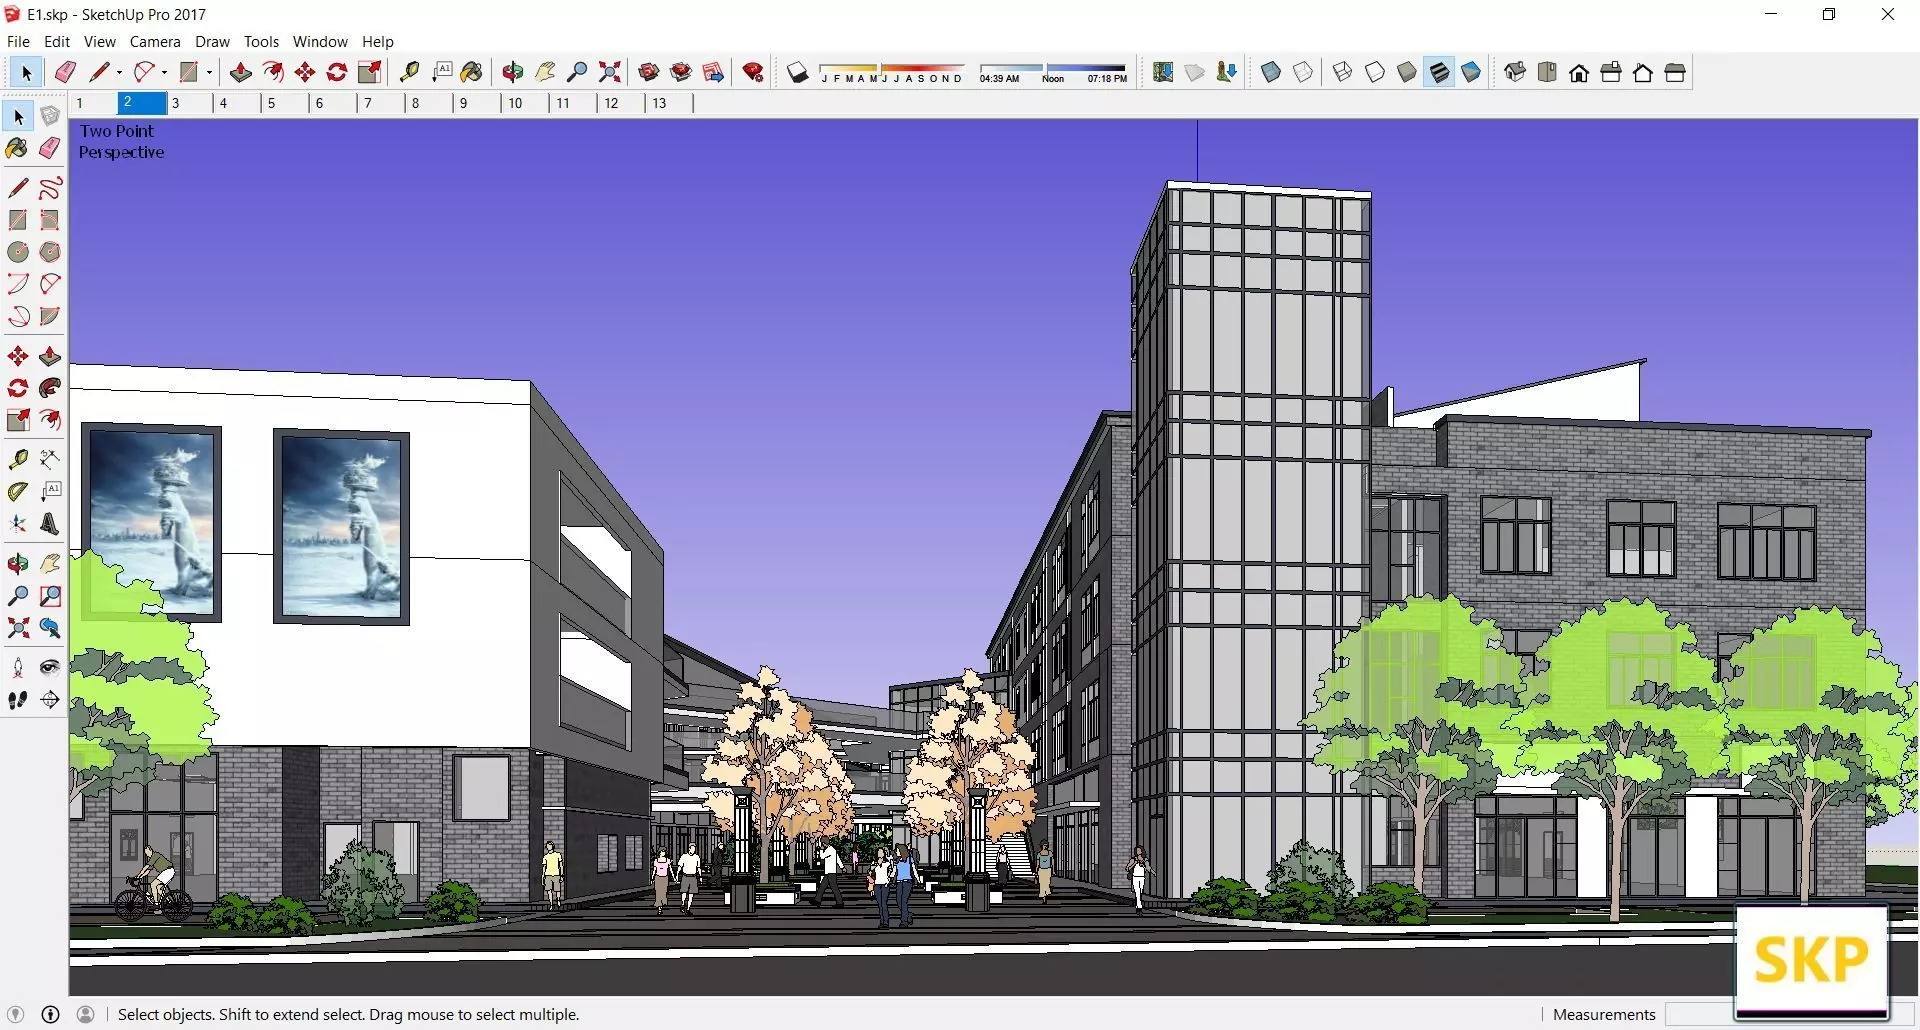Select the Look Around eye tool
Viewport: 1920px width, 1030px height.
[x=50, y=667]
